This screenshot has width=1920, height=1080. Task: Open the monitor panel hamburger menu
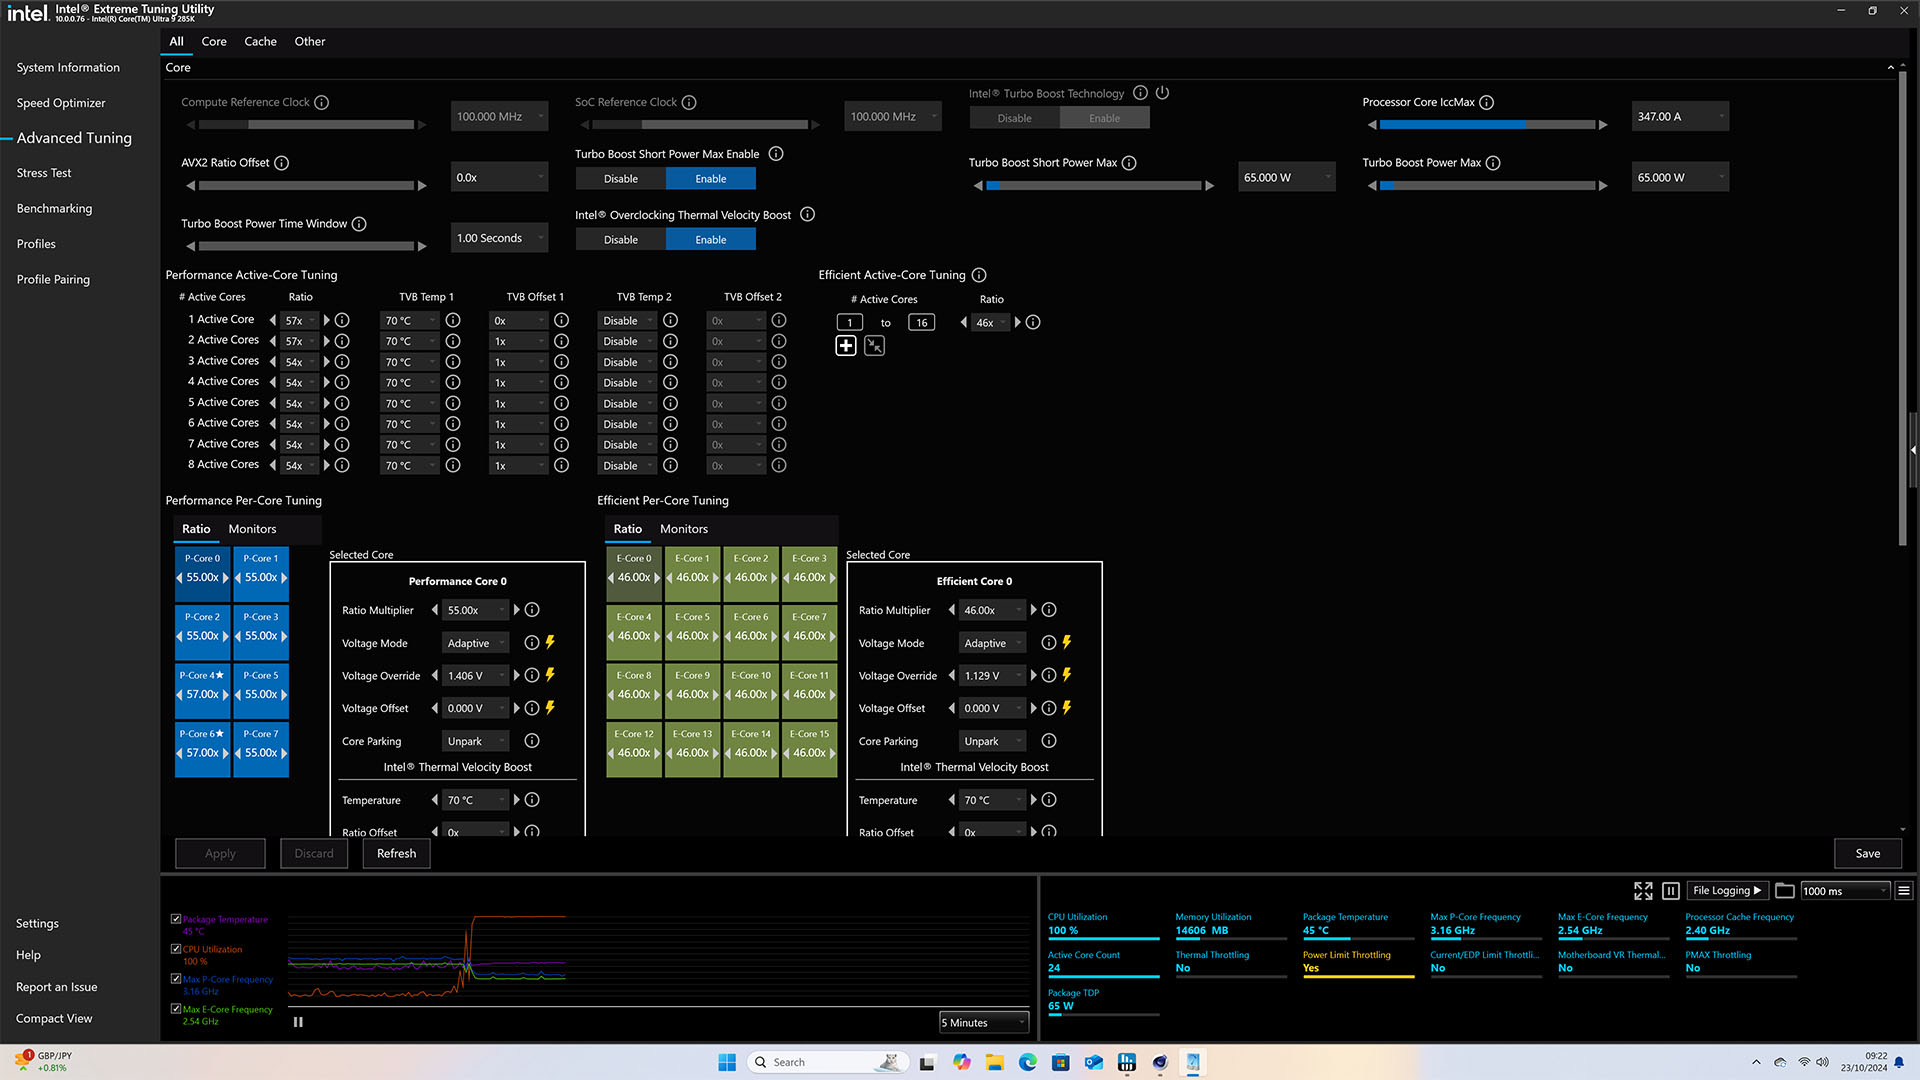[x=1904, y=891]
